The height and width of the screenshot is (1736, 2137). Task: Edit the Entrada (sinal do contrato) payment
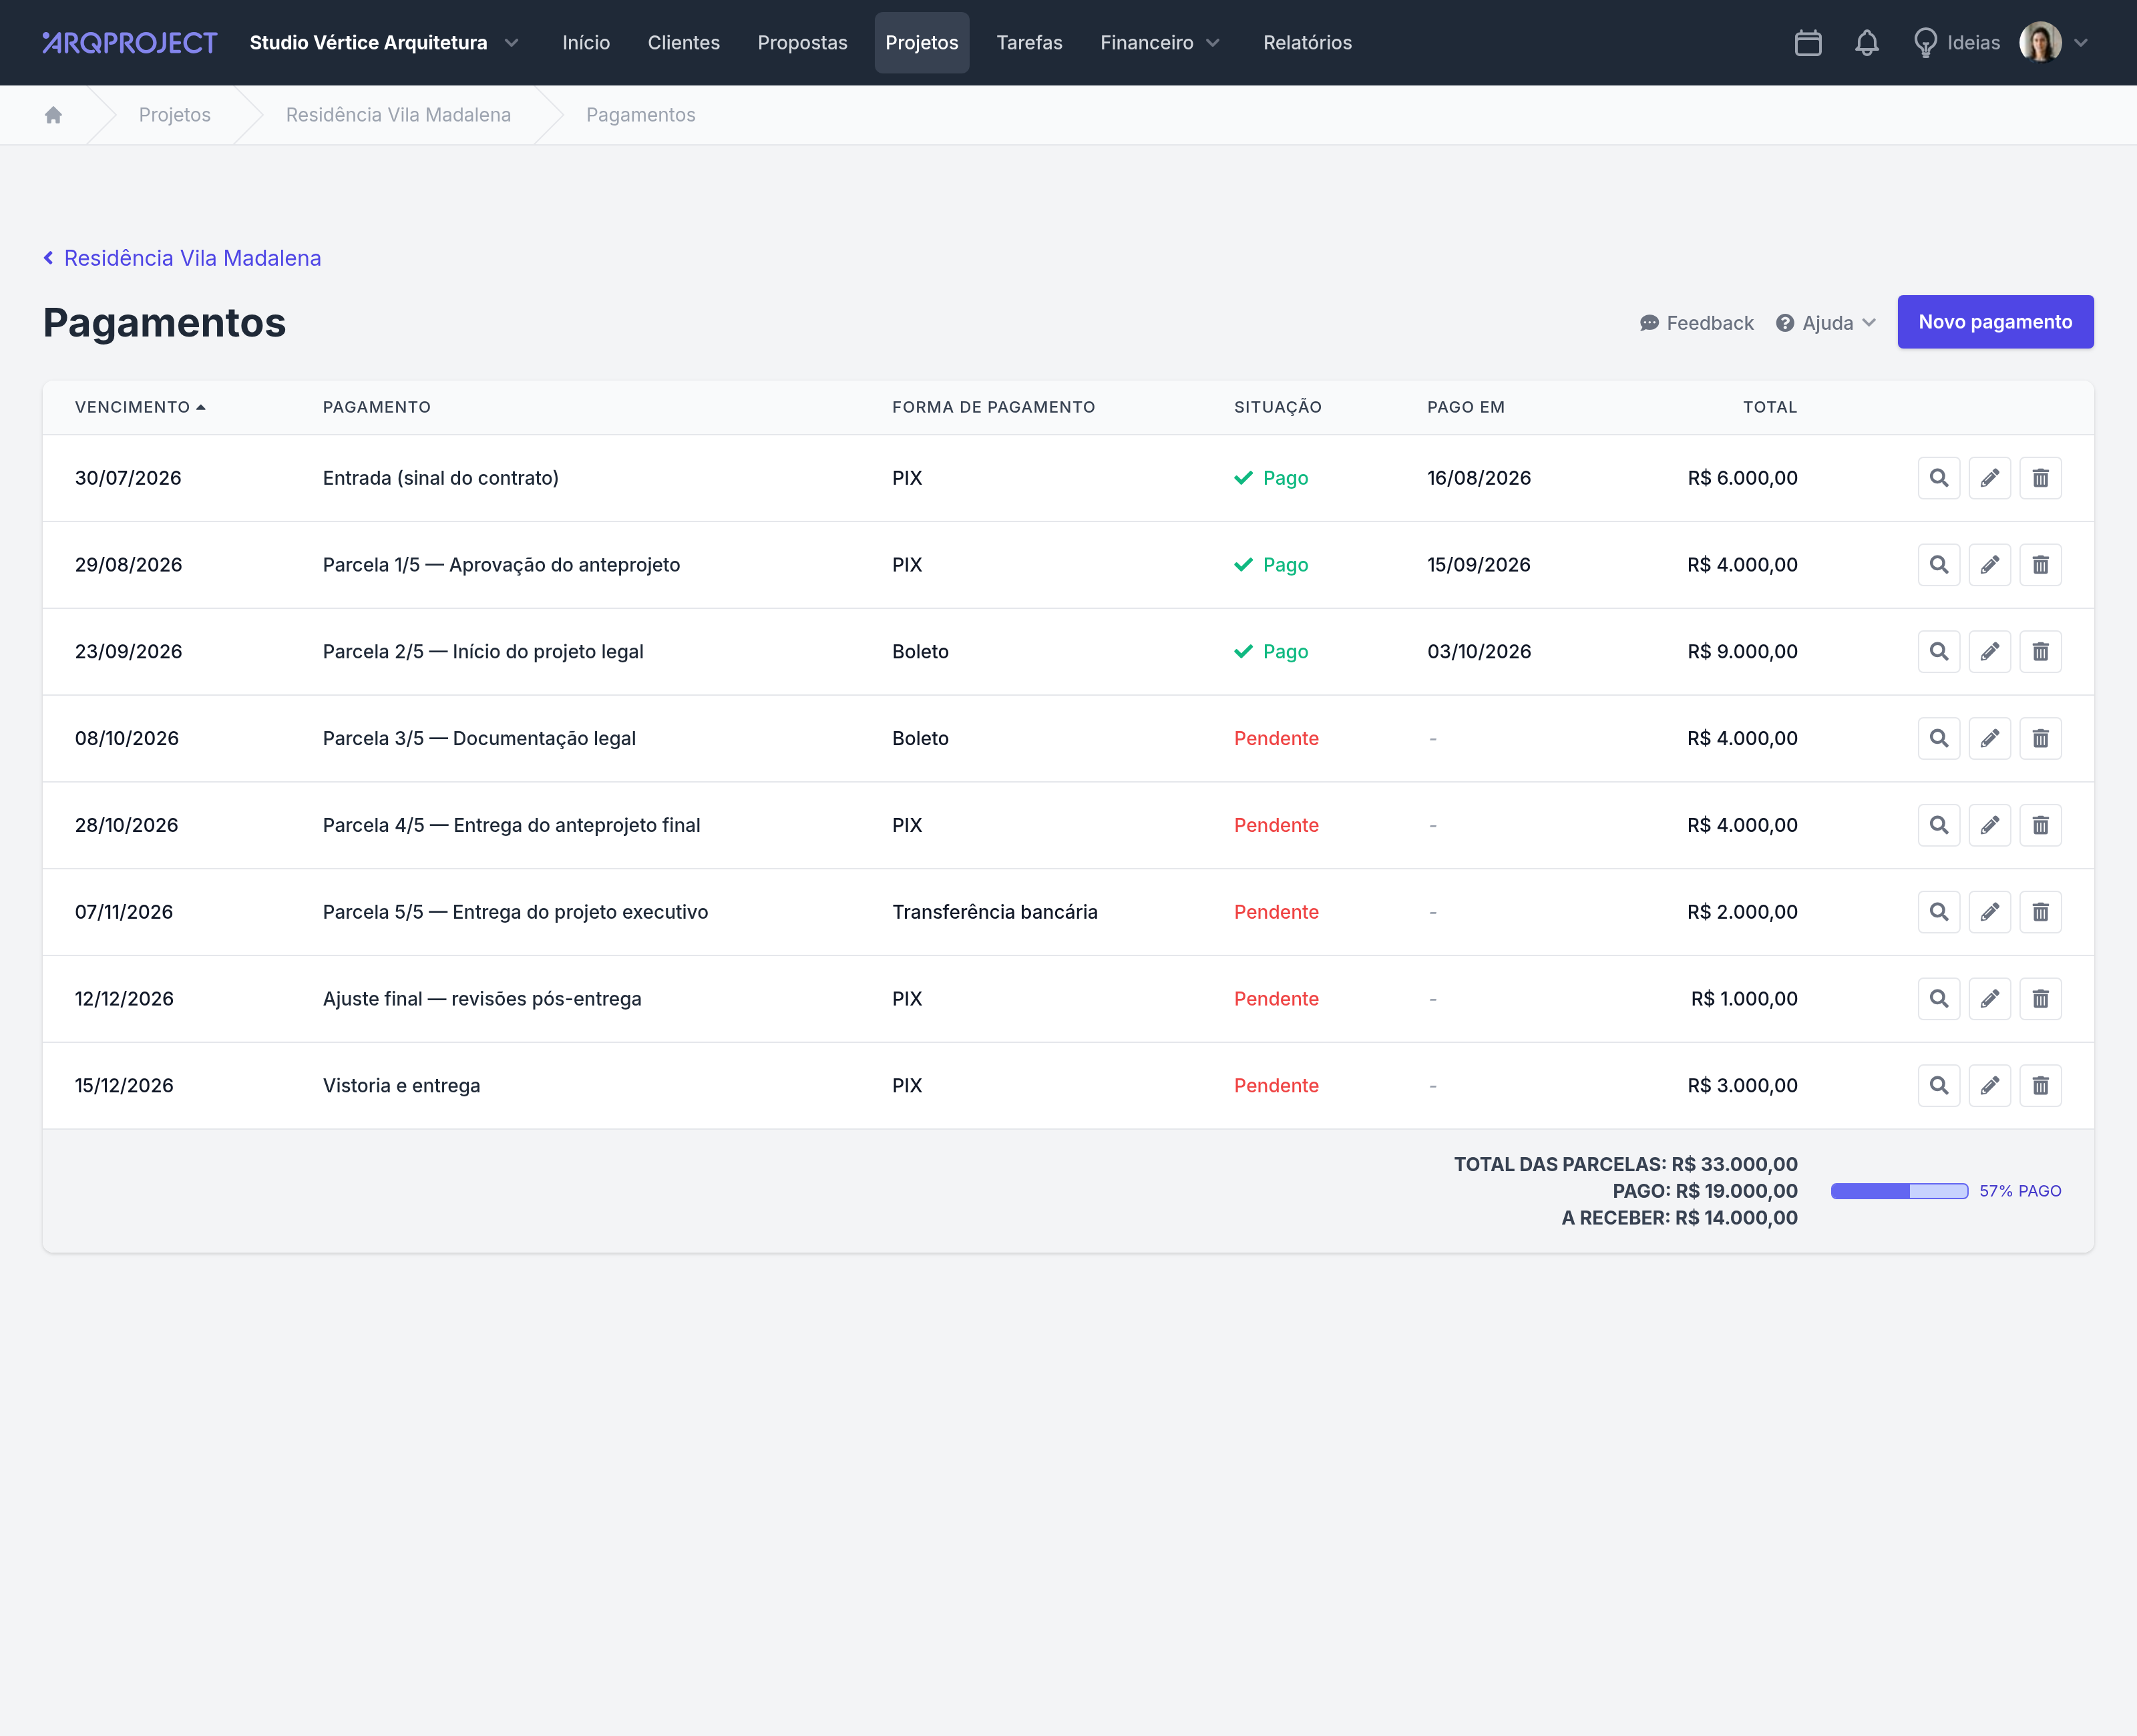click(1990, 478)
